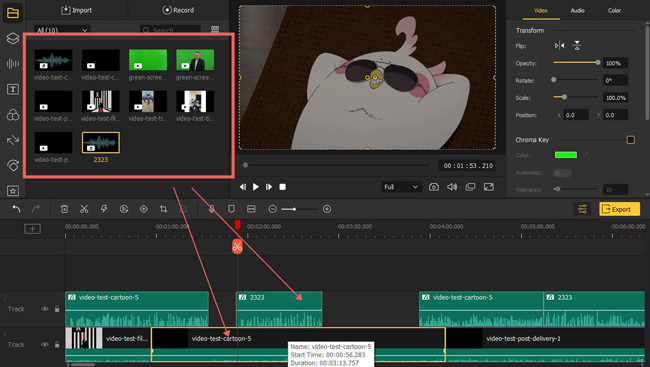
Task: Open the favorites star sidebar icon
Action: (13, 191)
